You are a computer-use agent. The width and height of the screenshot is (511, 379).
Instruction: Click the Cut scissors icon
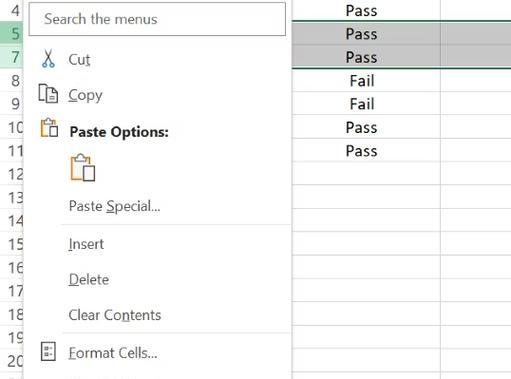[x=48, y=59]
